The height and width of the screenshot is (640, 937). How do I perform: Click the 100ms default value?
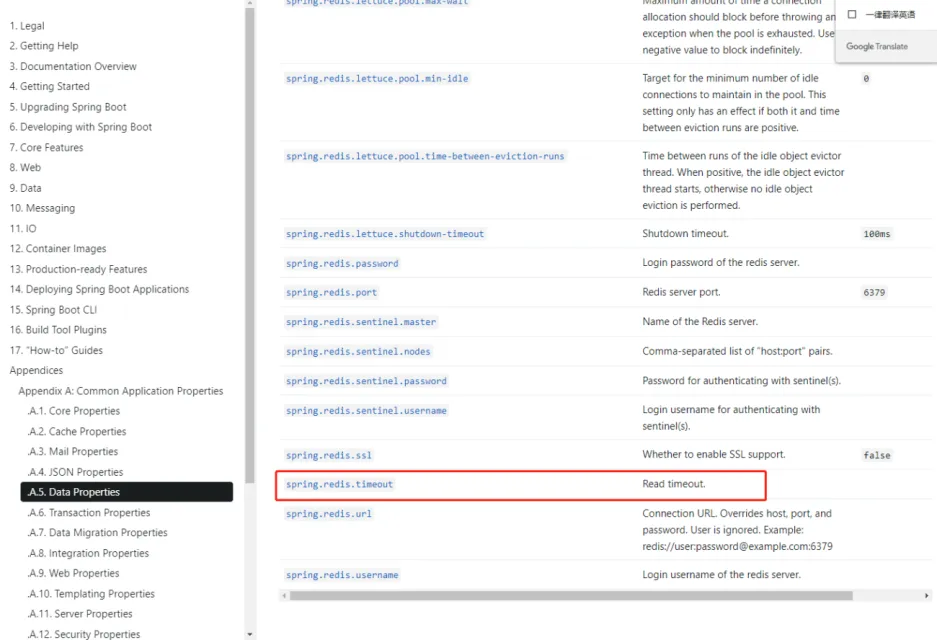point(877,234)
